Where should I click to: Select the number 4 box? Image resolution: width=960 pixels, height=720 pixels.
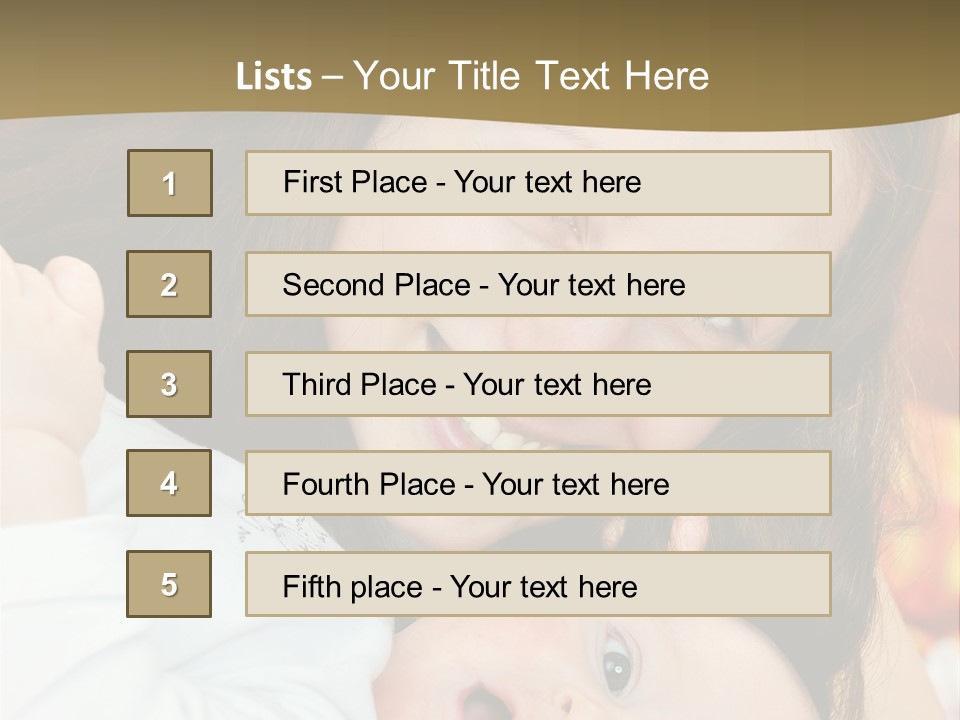(x=169, y=484)
